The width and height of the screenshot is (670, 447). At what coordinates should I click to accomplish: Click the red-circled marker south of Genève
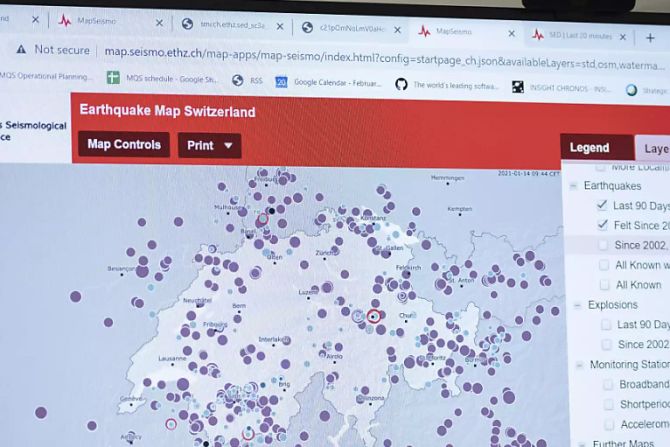coord(171,424)
